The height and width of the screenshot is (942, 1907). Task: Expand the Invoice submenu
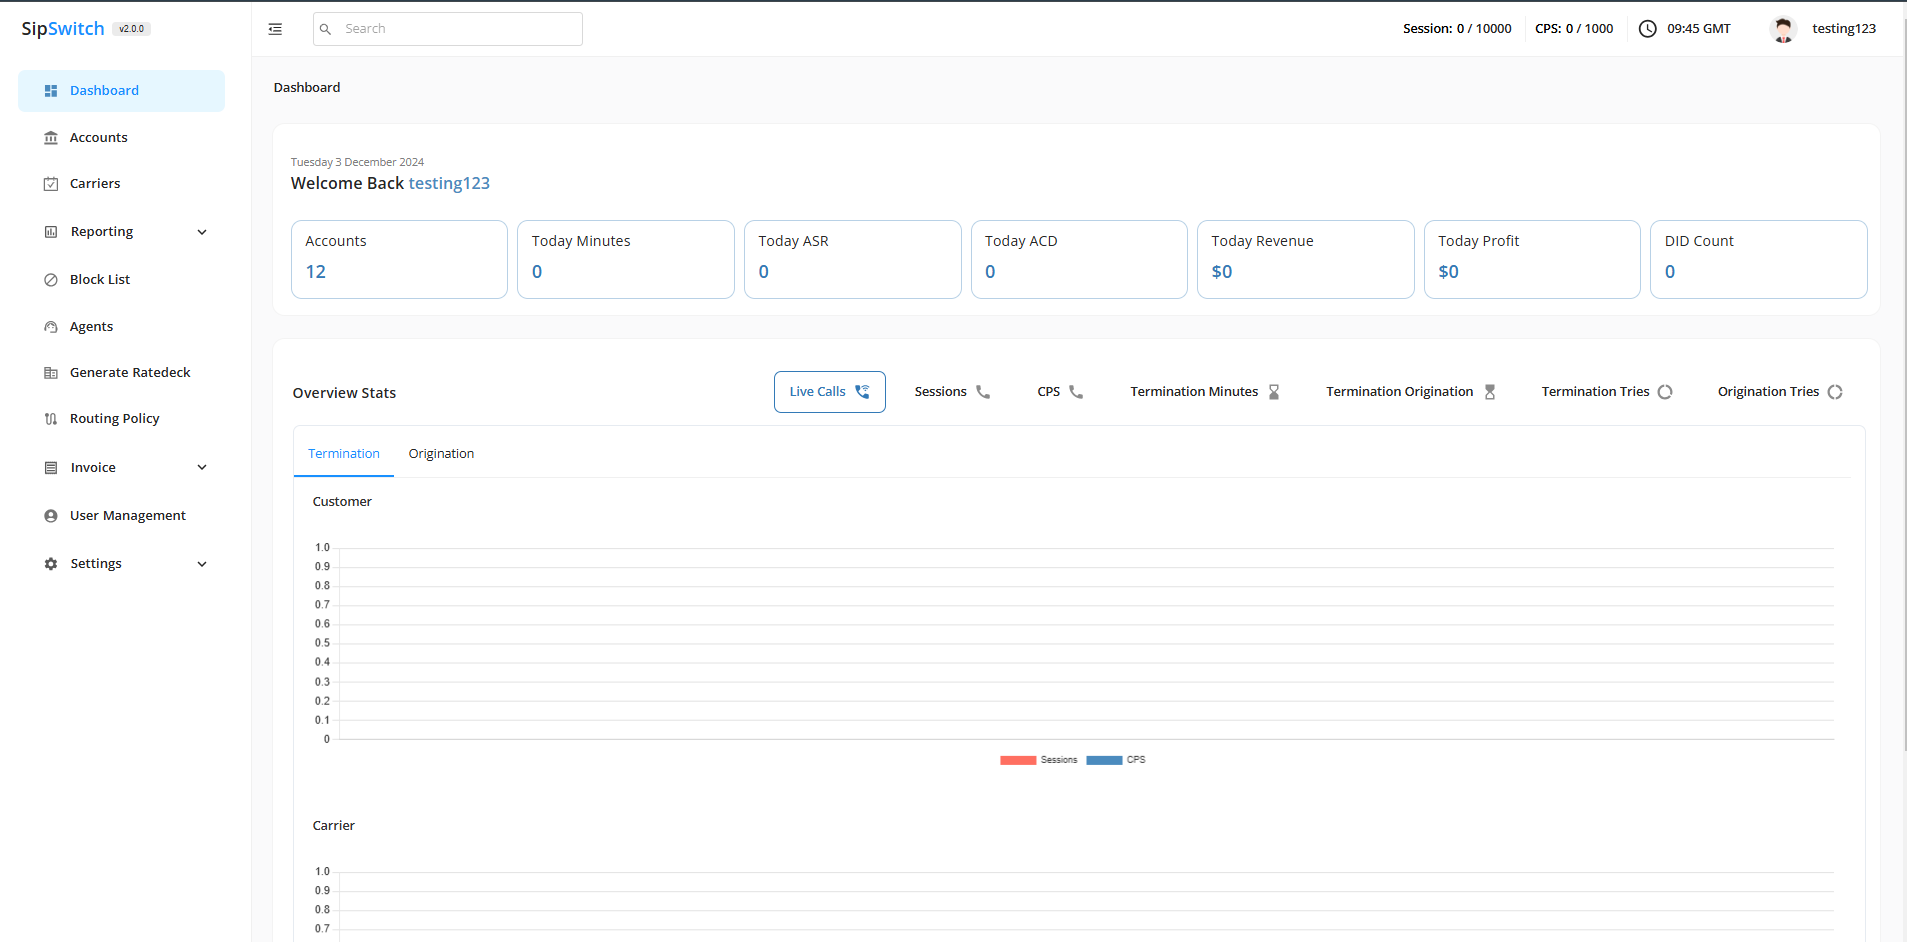tap(202, 468)
